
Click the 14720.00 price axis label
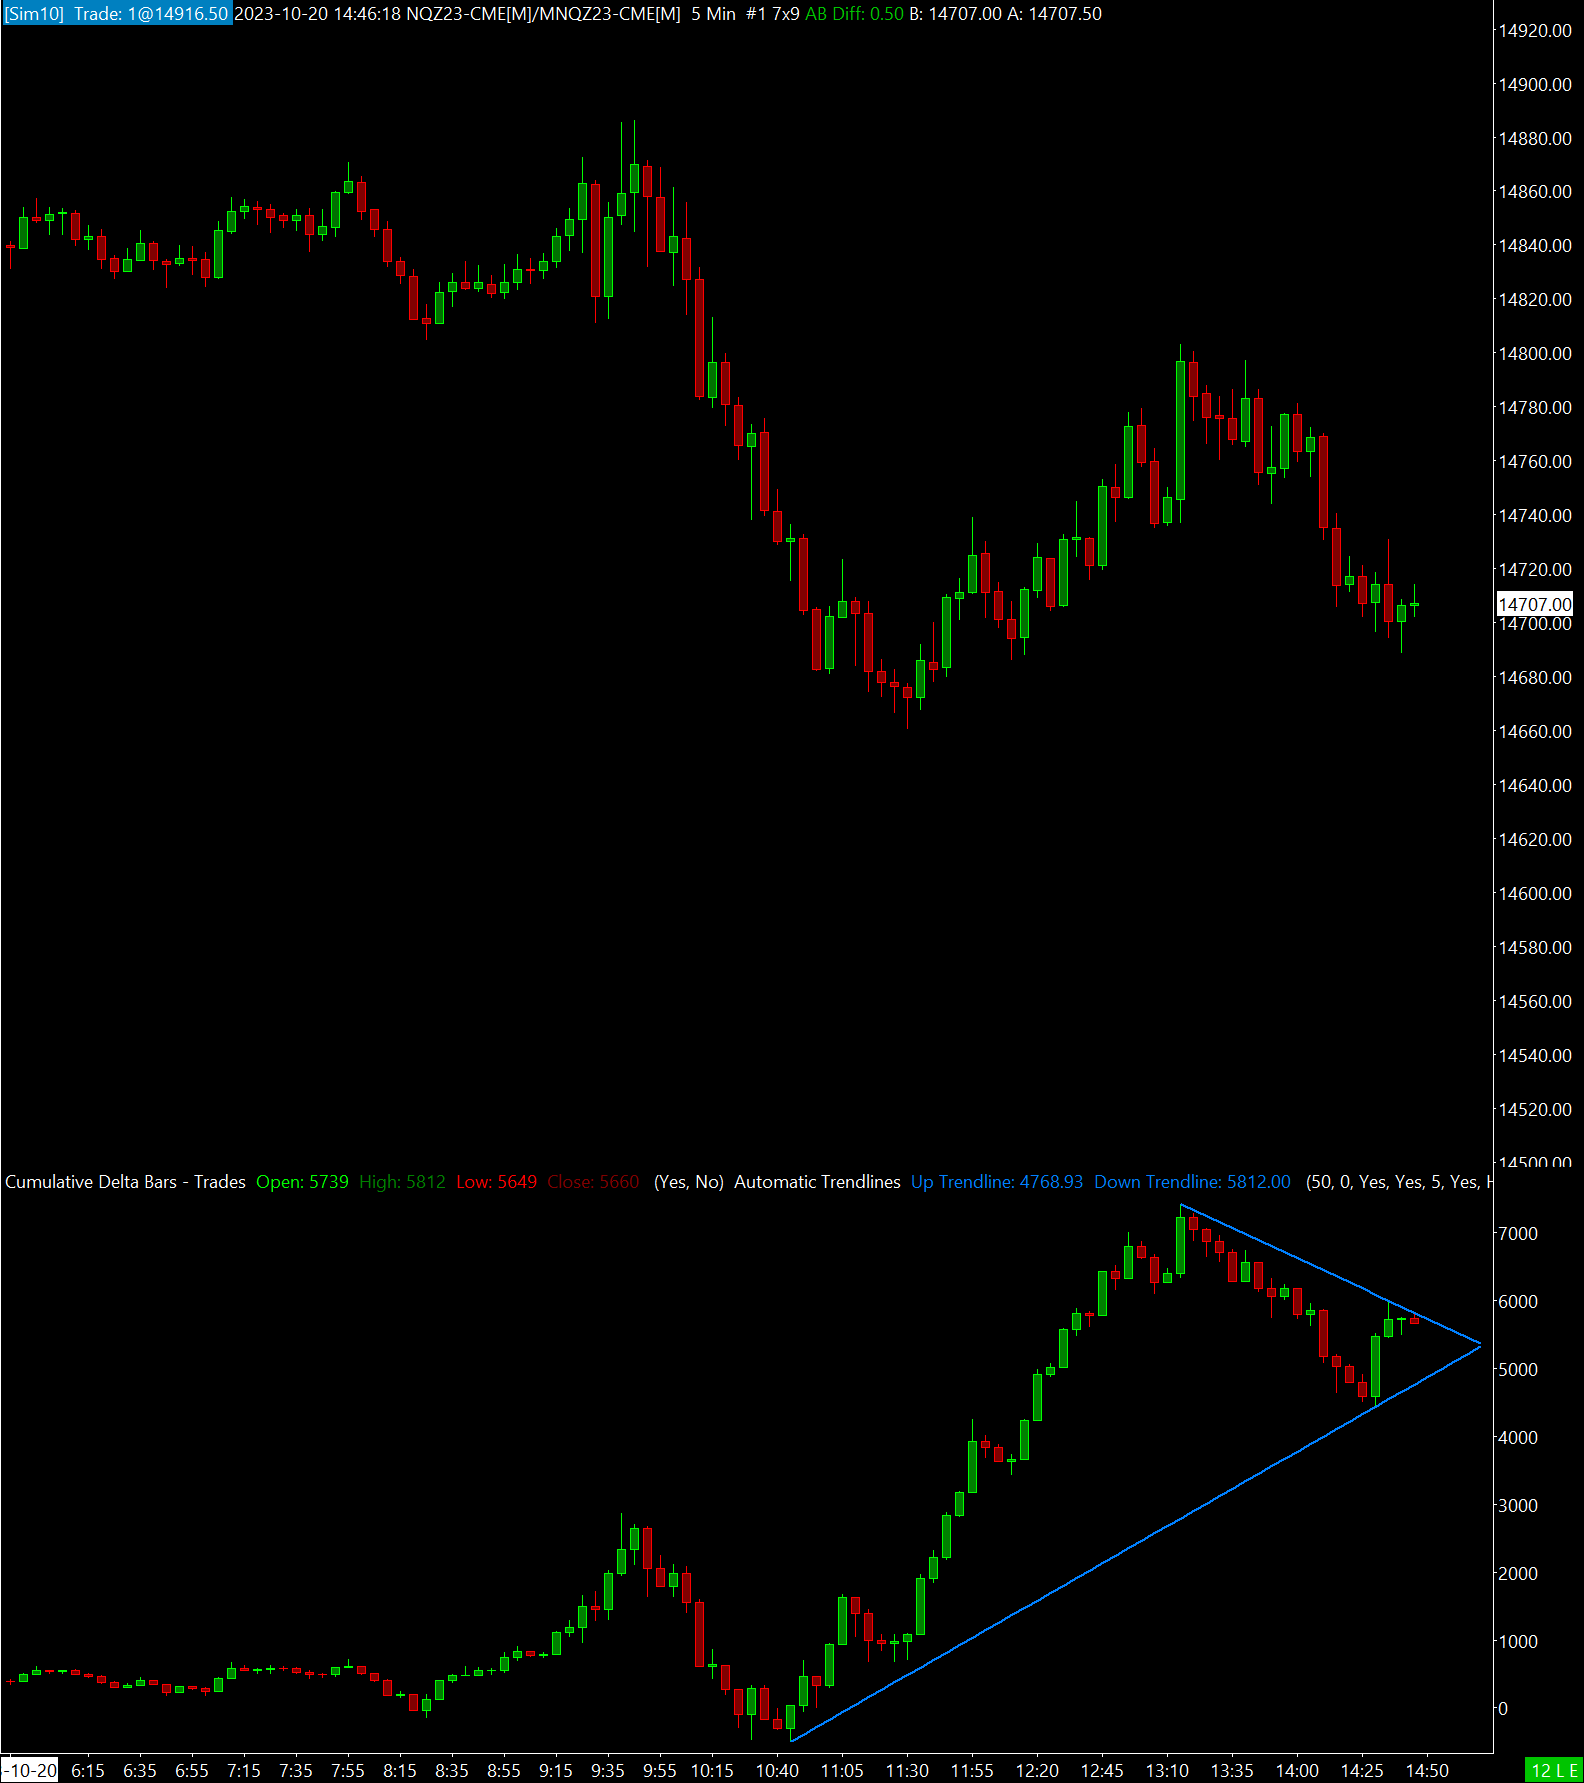pos(1535,570)
